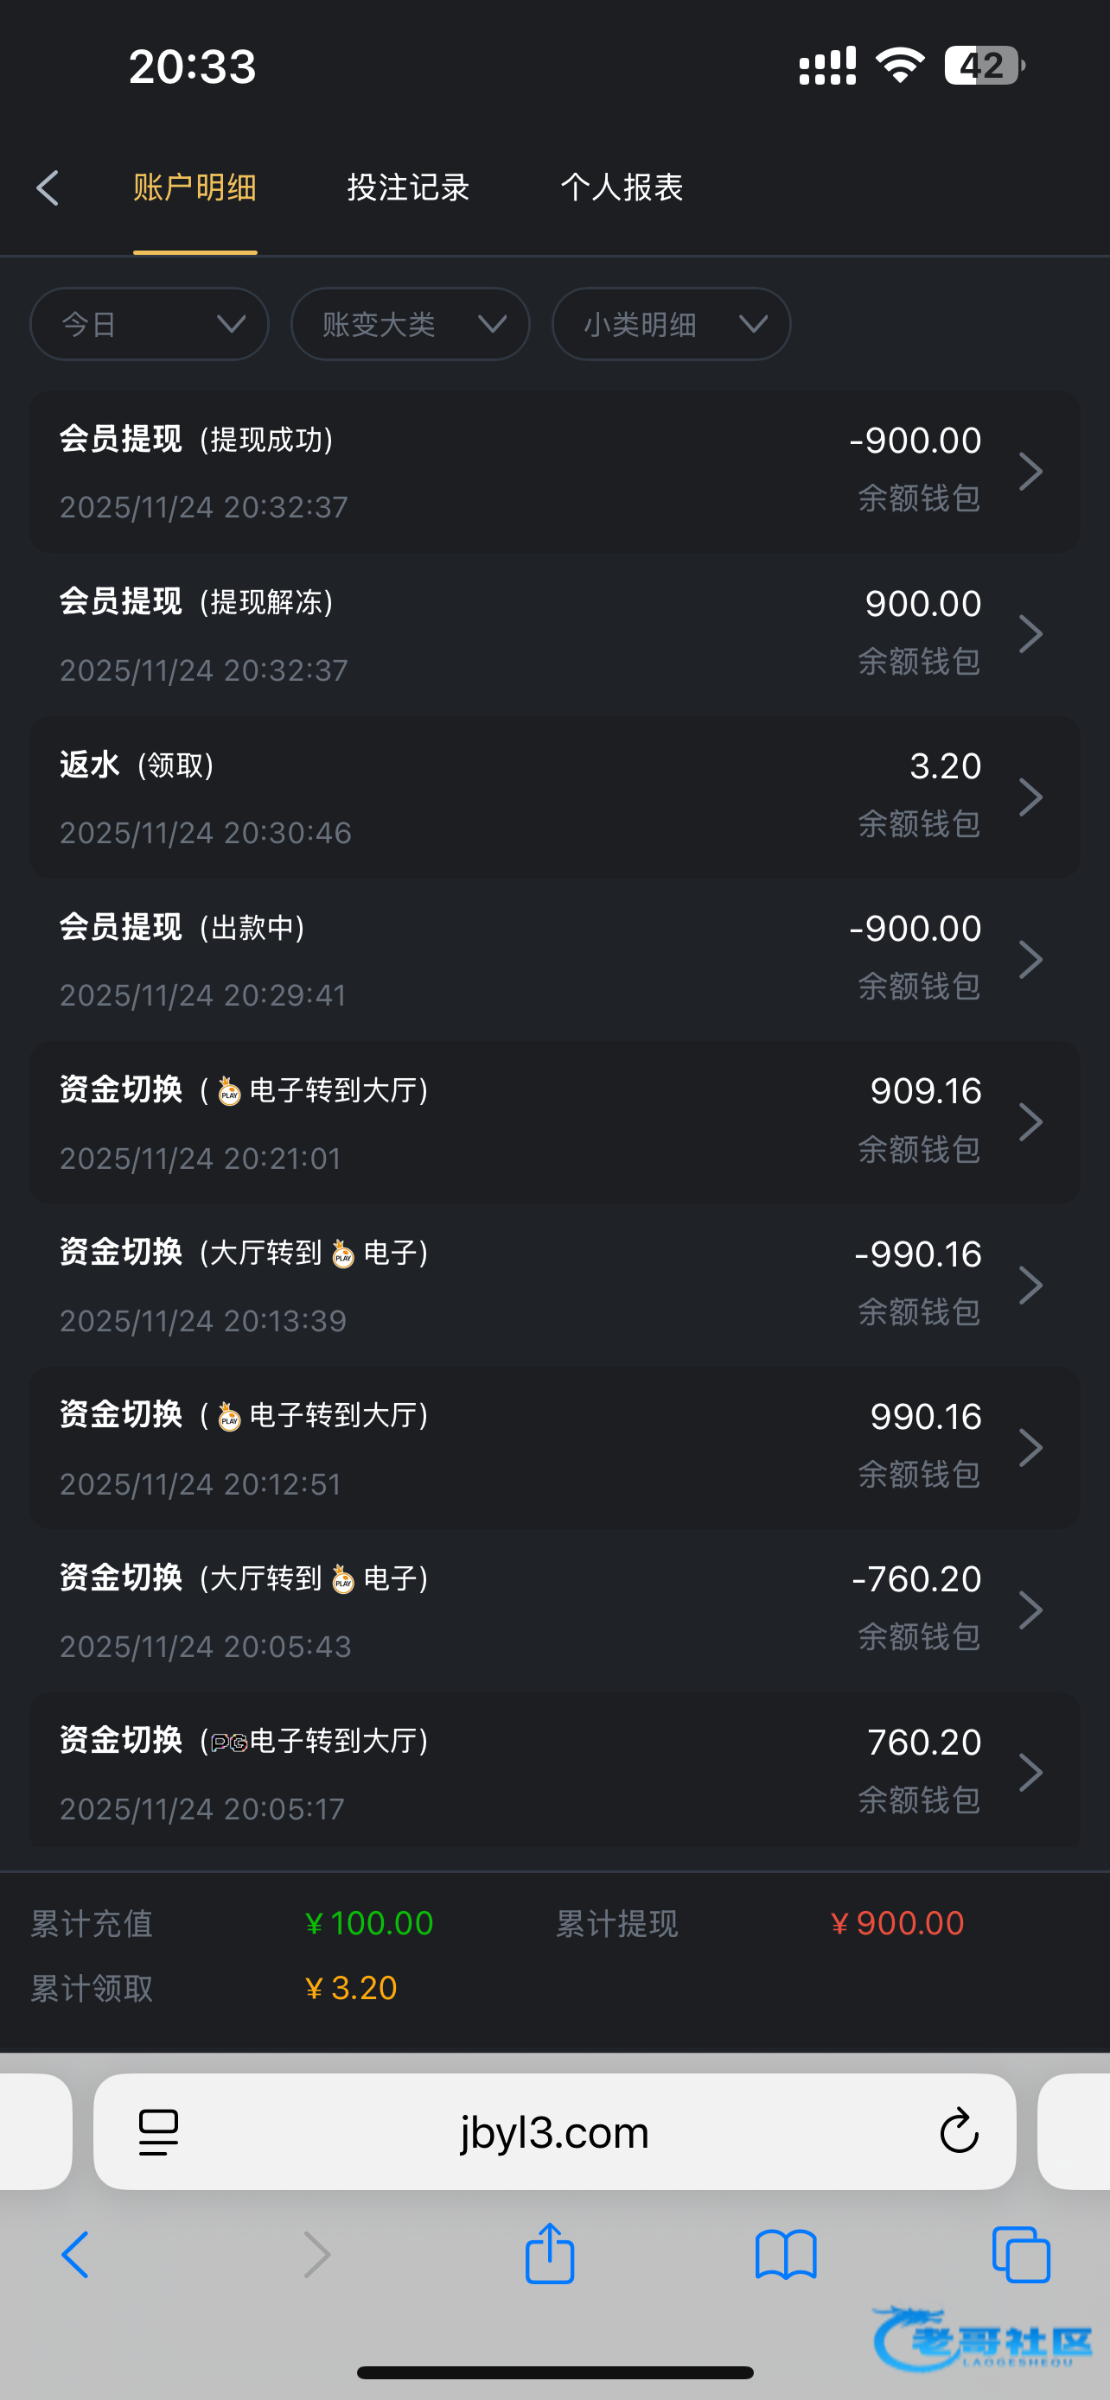This screenshot has height=2400, width=1110.
Task: Open the Safari tabs overview icon
Action: click(1021, 2255)
